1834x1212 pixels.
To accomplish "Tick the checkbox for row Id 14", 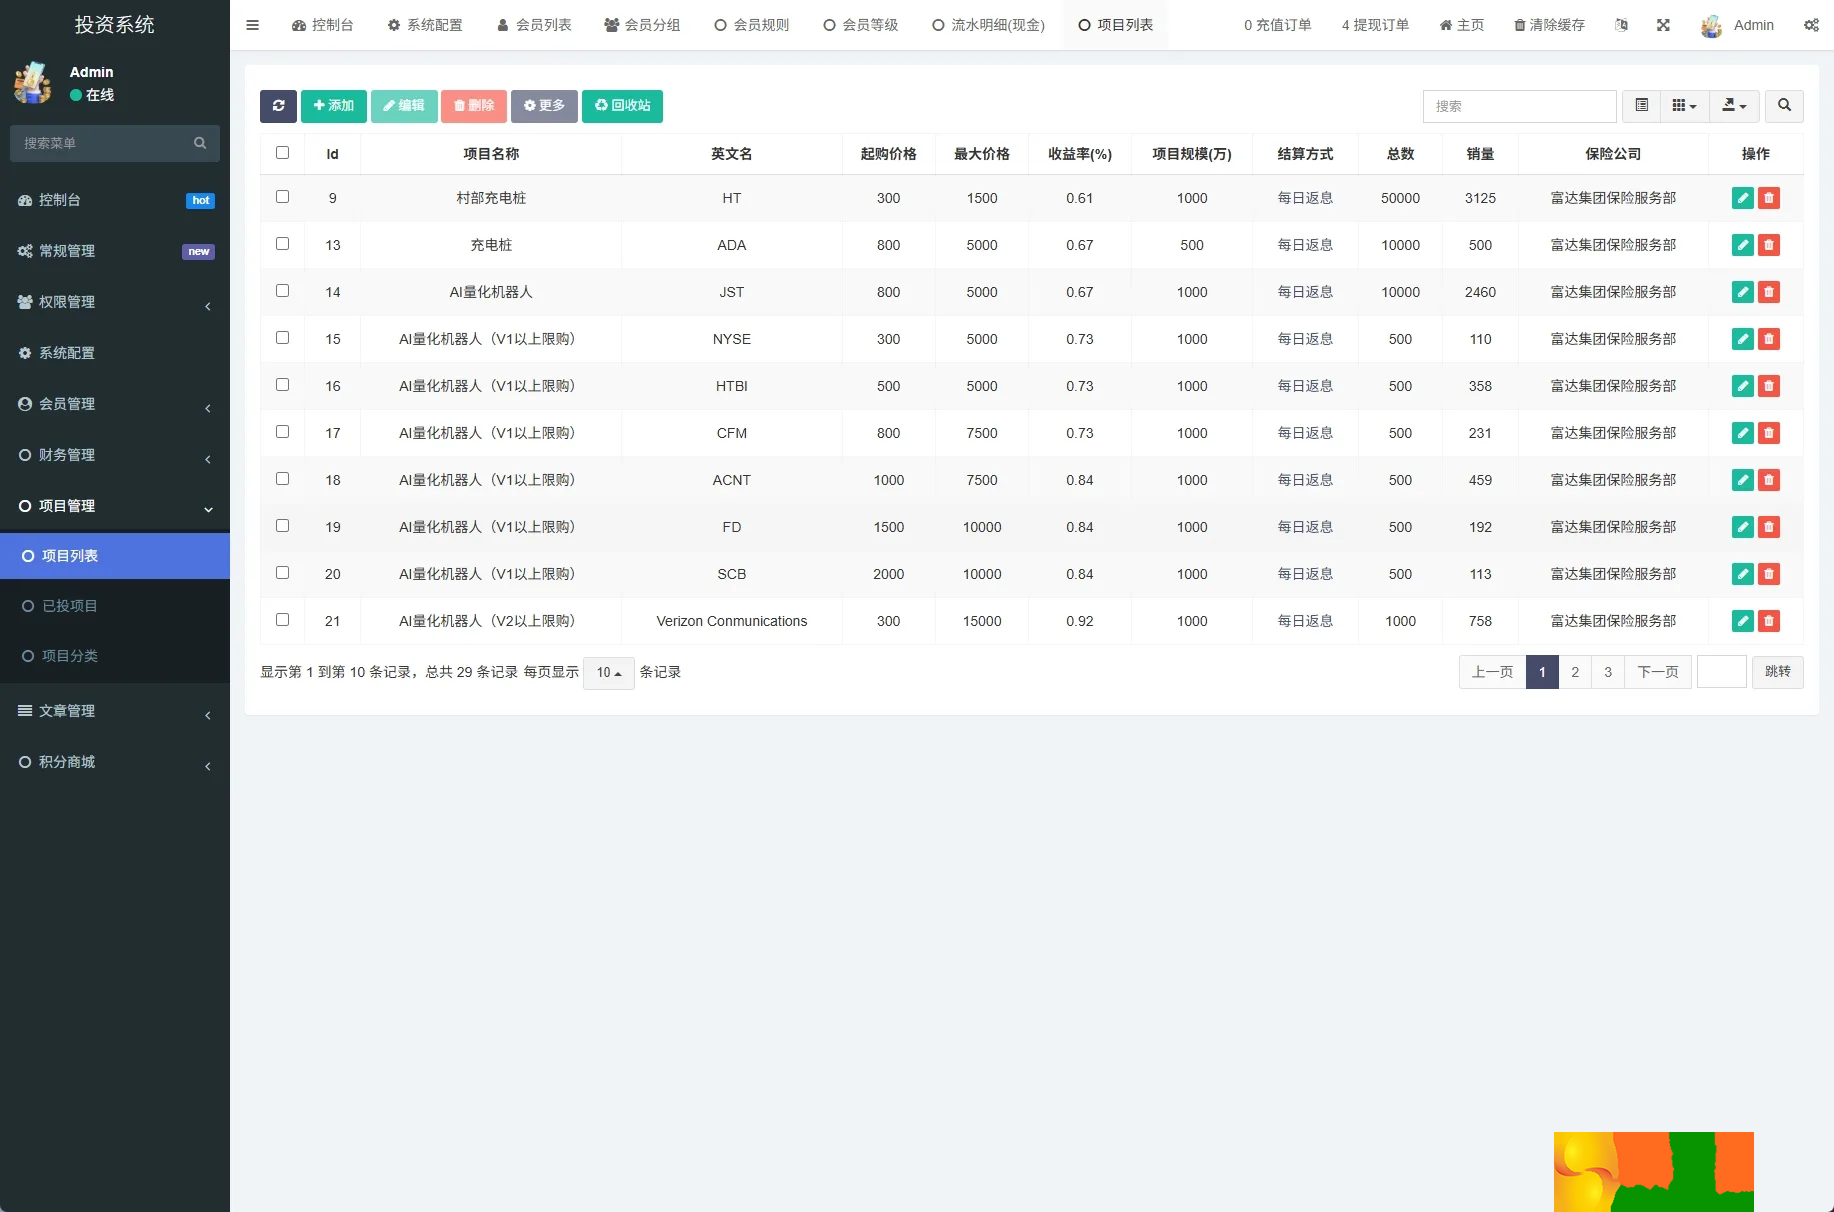I will pyautogui.click(x=282, y=291).
